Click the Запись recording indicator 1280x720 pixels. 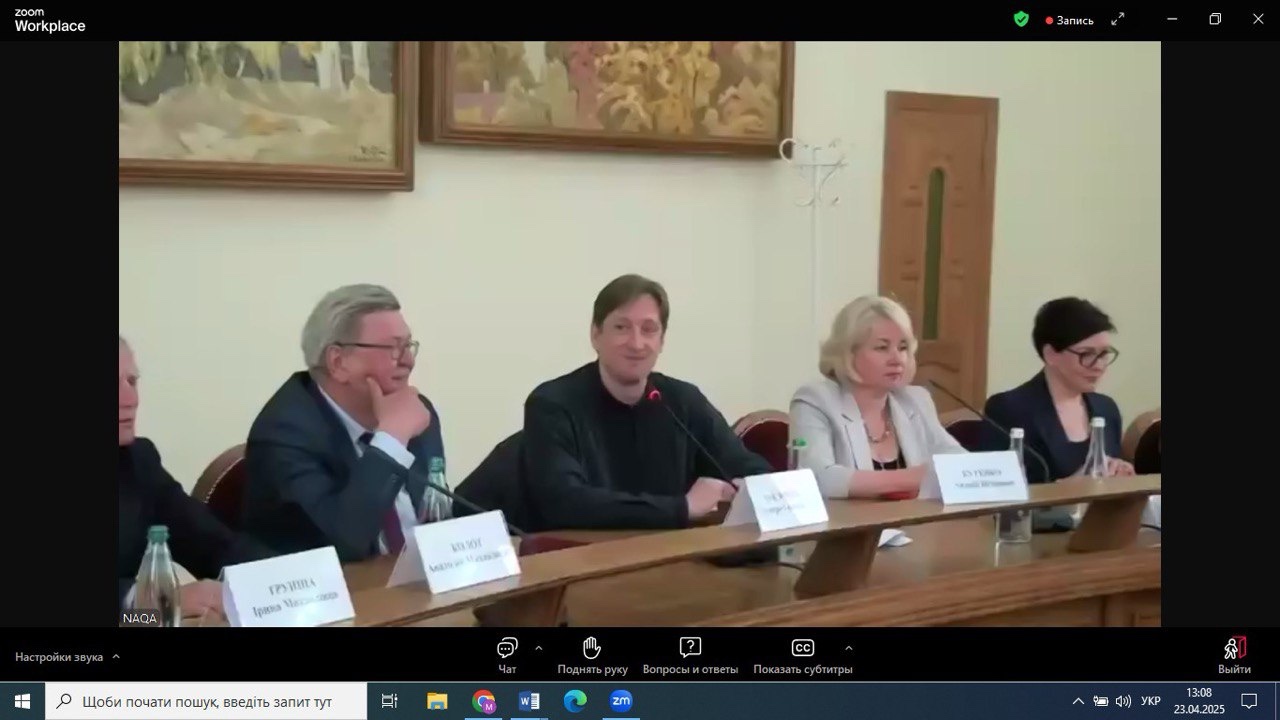1070,20
